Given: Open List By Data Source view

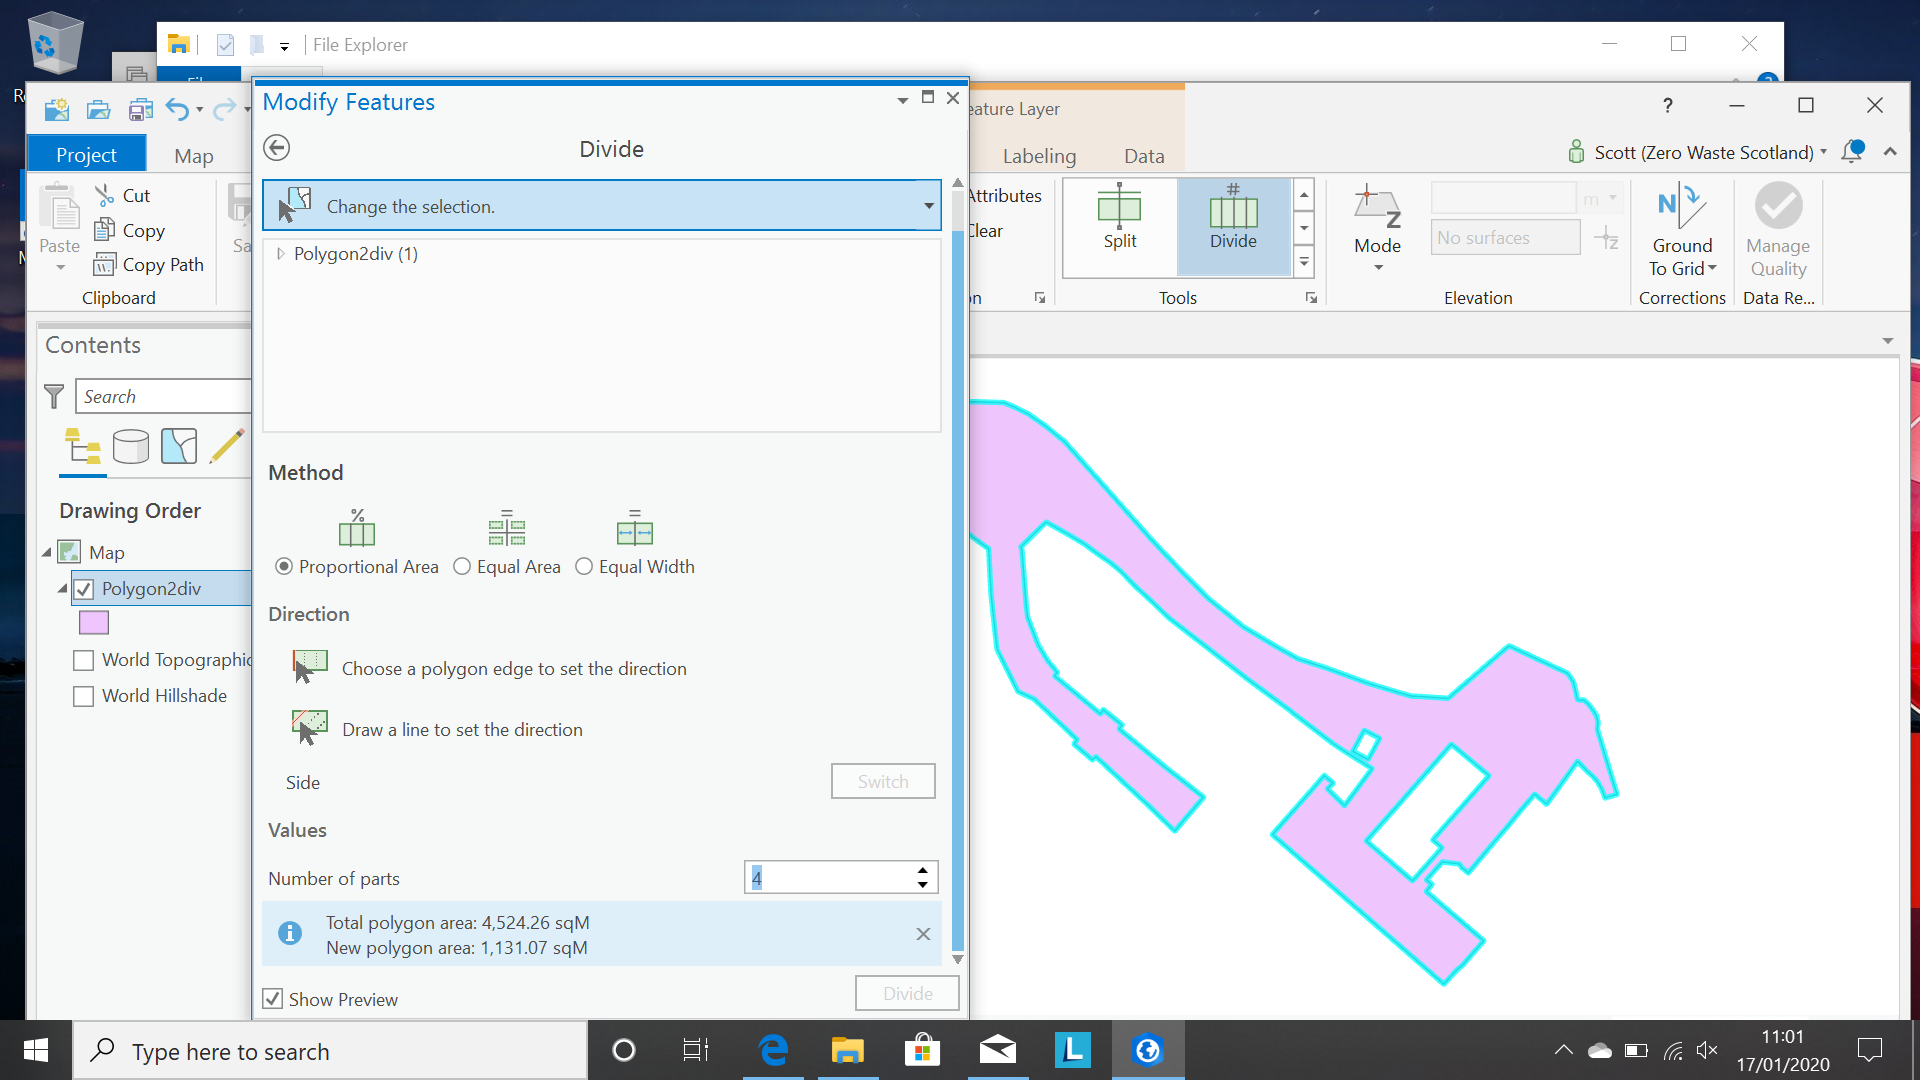Looking at the screenshot, I should click(131, 446).
